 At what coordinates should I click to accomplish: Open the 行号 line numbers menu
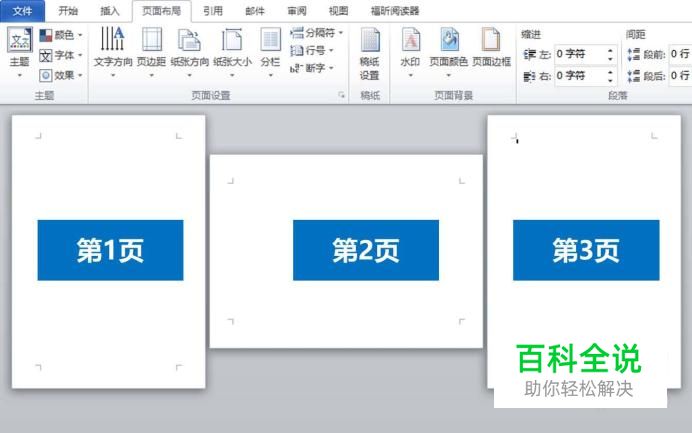[x=312, y=50]
